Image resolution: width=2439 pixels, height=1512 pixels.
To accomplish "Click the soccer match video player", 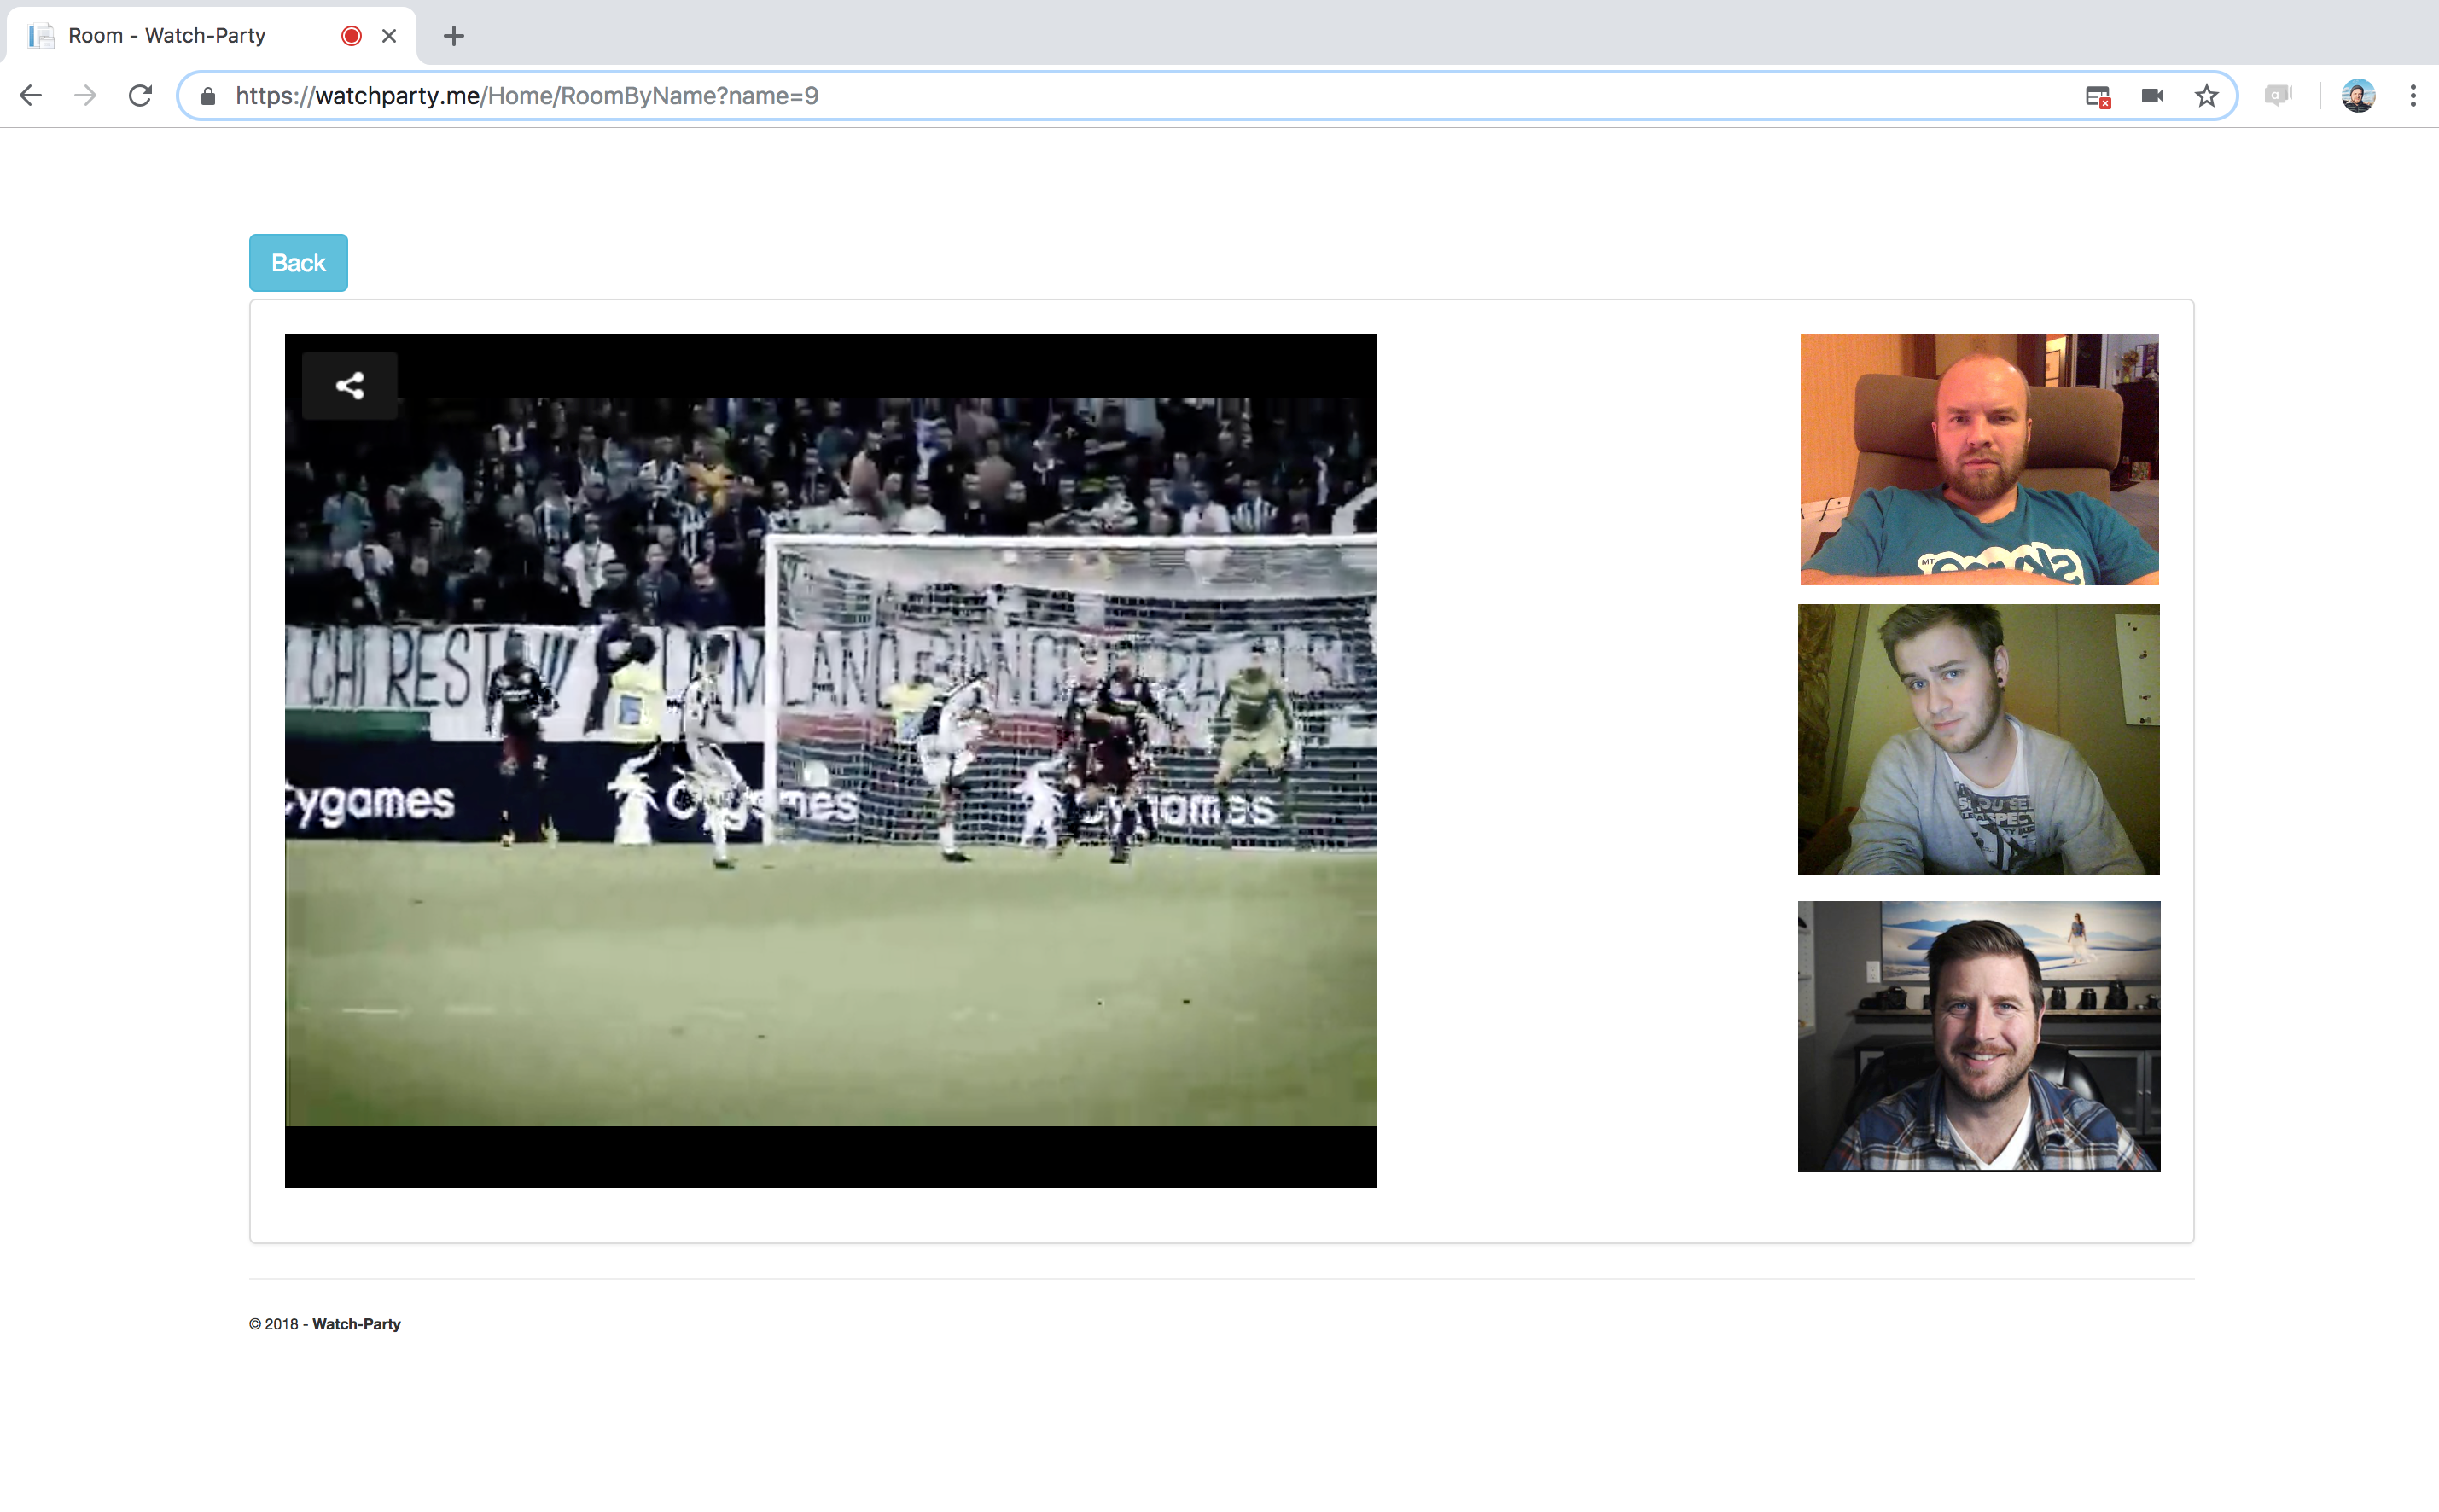I will [x=830, y=760].
